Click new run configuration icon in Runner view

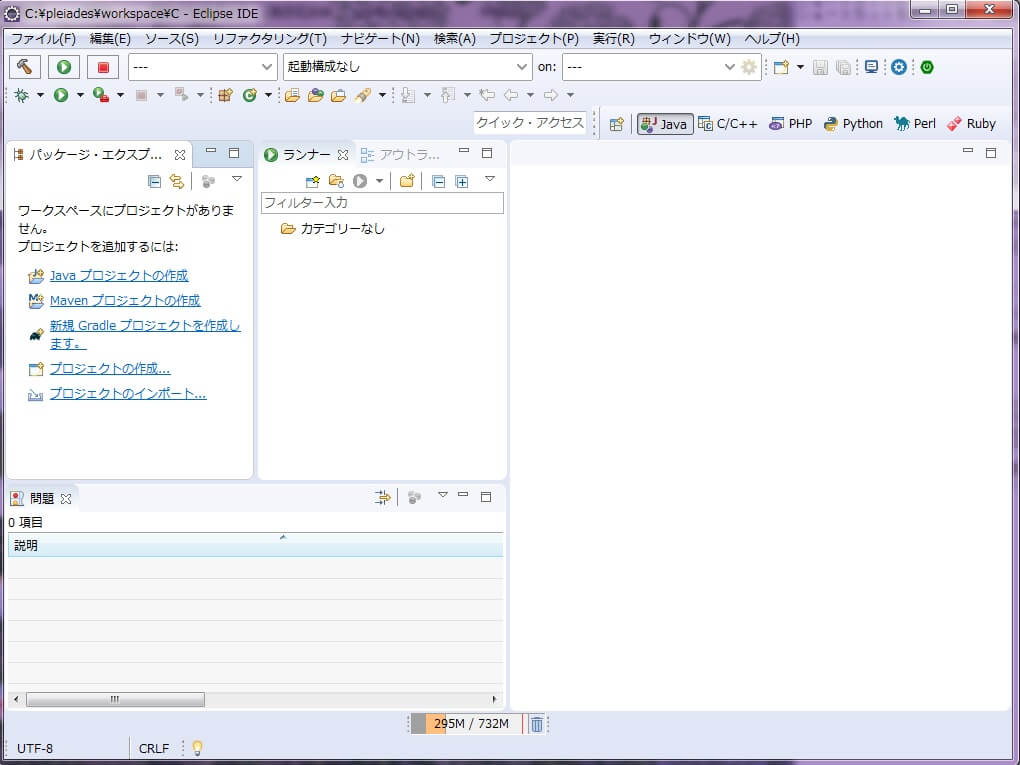tap(313, 181)
